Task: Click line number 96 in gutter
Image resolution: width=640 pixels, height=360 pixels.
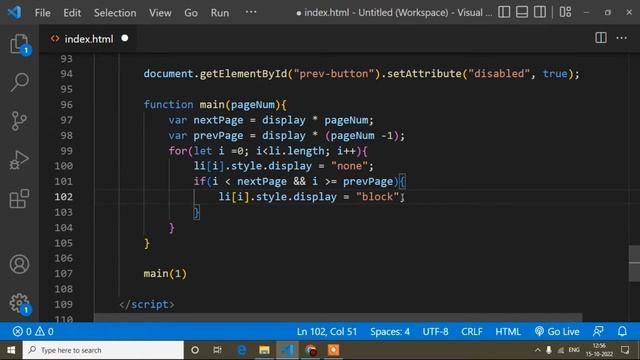Action: (x=66, y=104)
